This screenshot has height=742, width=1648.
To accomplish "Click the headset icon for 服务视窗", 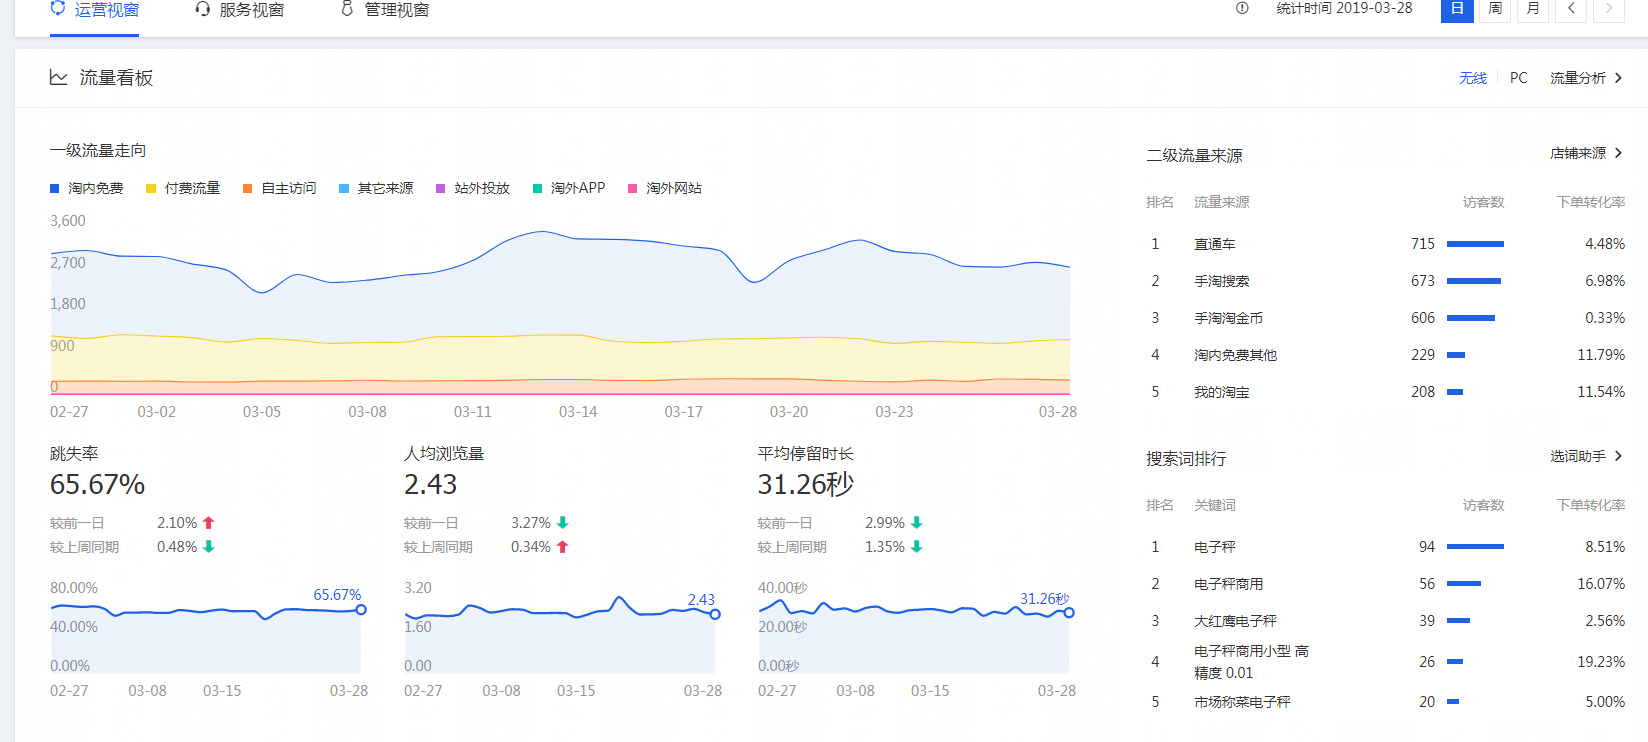I will coord(203,9).
